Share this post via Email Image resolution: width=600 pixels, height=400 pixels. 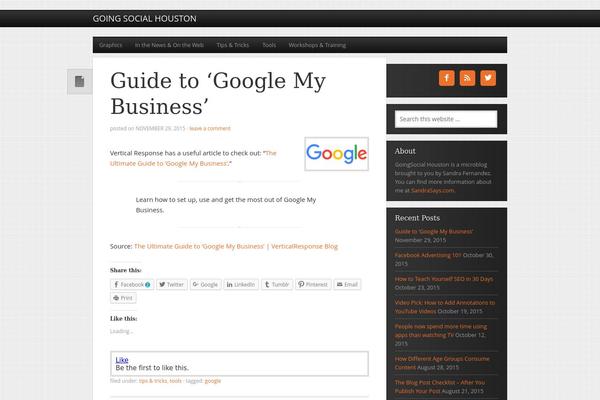pyautogui.click(x=347, y=284)
